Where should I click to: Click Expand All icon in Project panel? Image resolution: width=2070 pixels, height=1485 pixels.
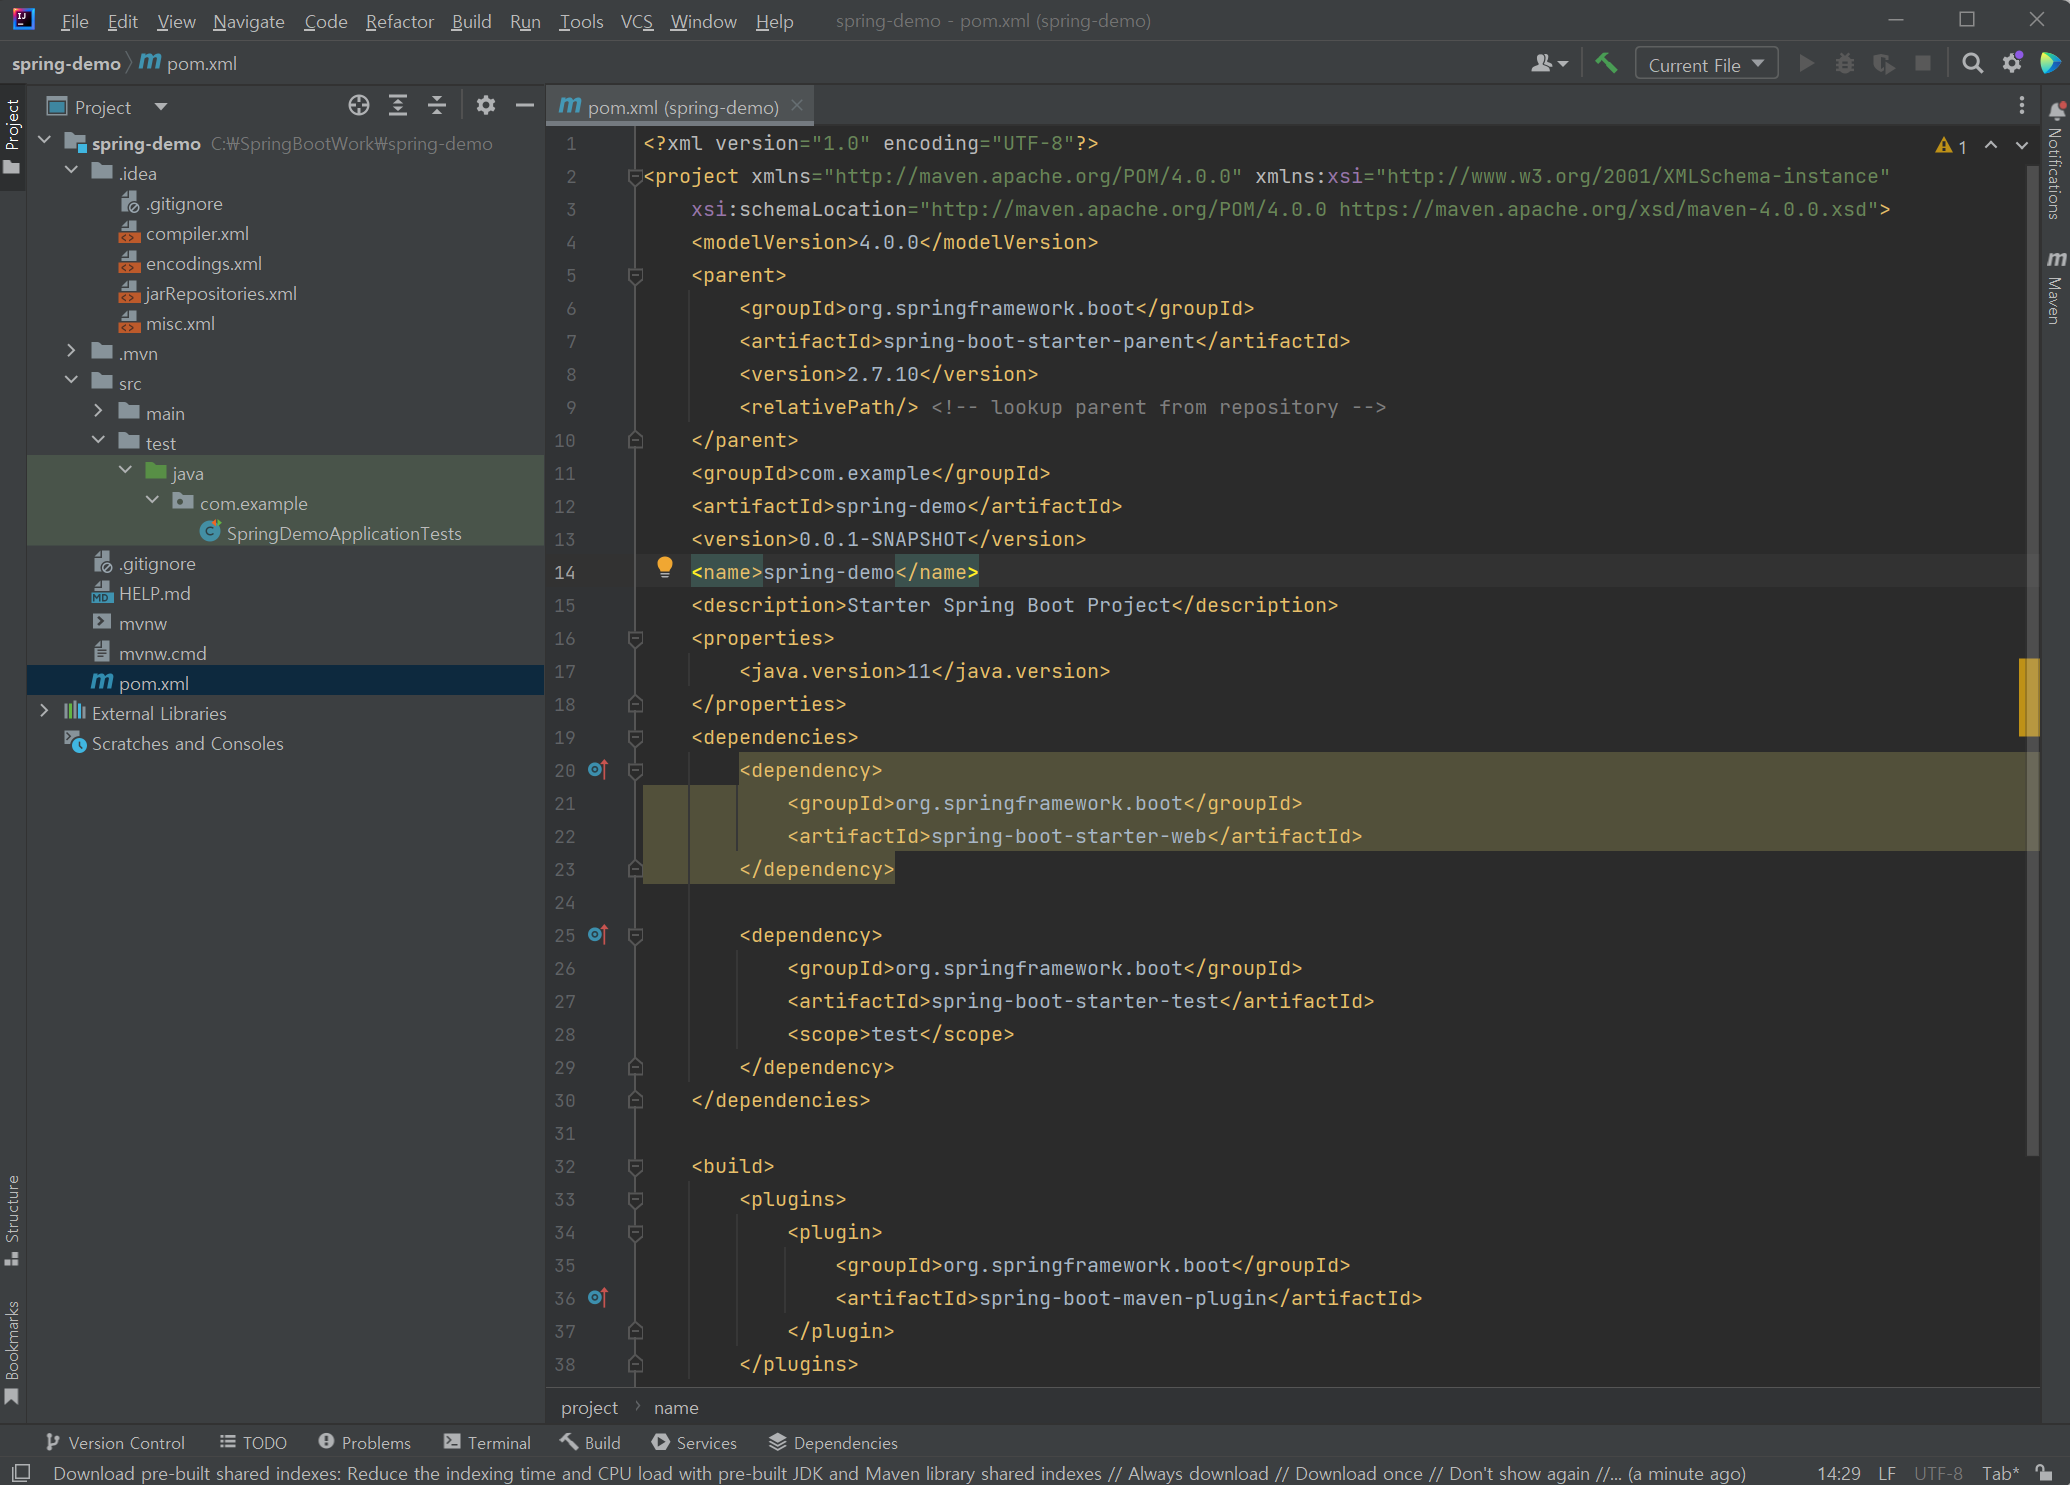[398, 106]
